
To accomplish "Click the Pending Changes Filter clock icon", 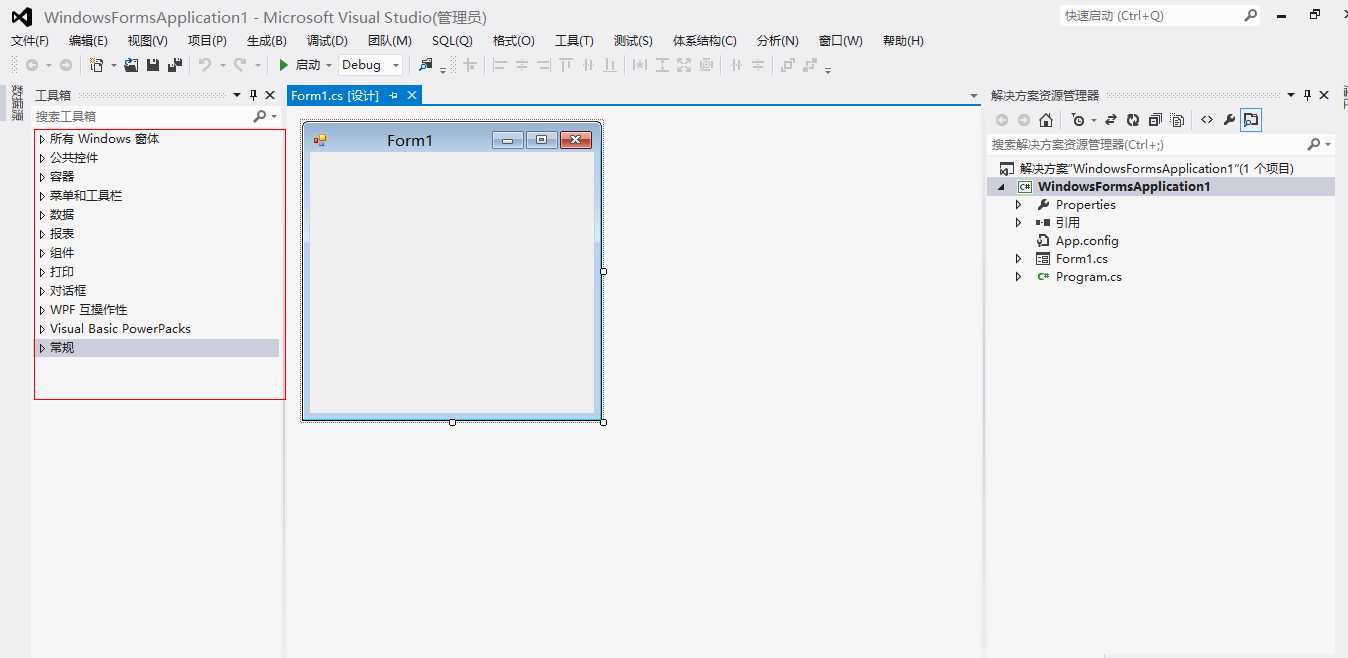I will [1078, 120].
